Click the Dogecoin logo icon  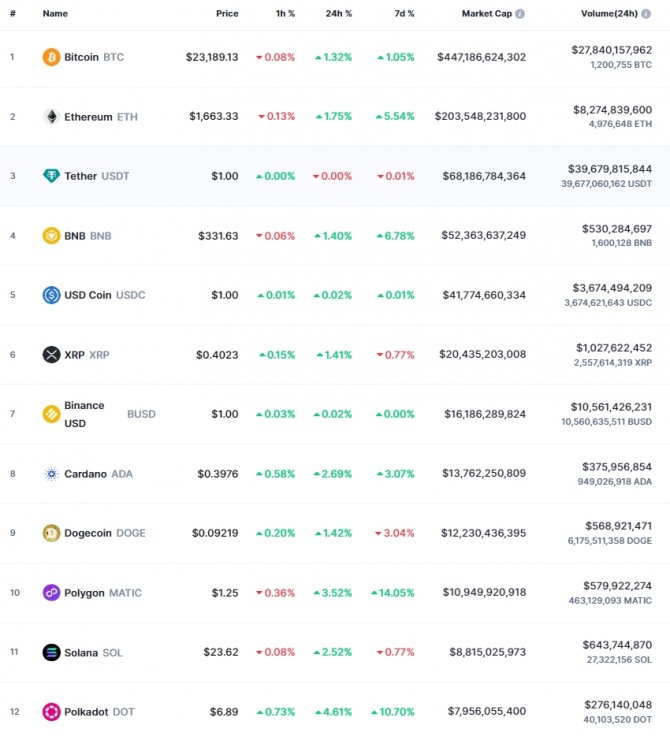(51, 533)
